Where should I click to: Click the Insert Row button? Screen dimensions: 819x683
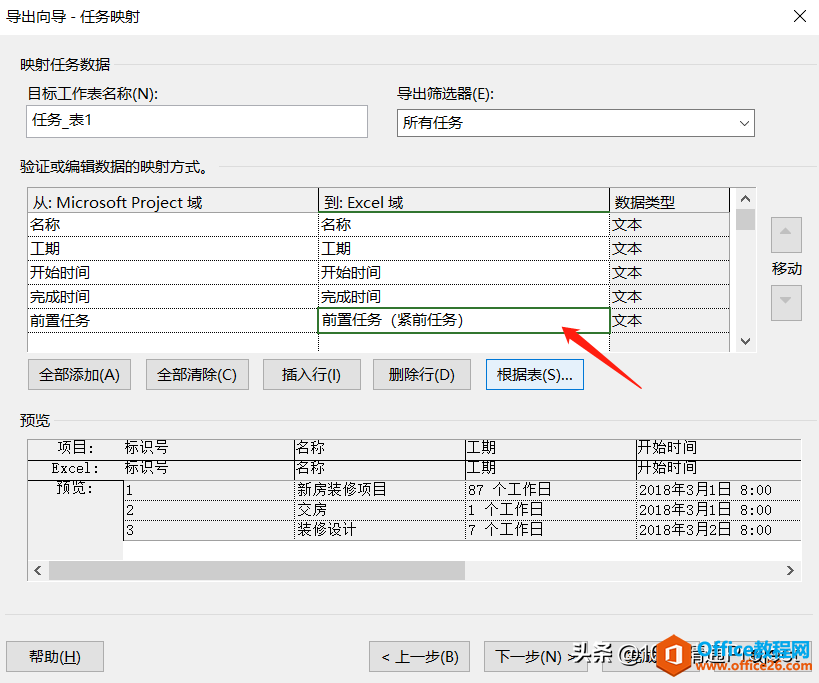pos(311,375)
